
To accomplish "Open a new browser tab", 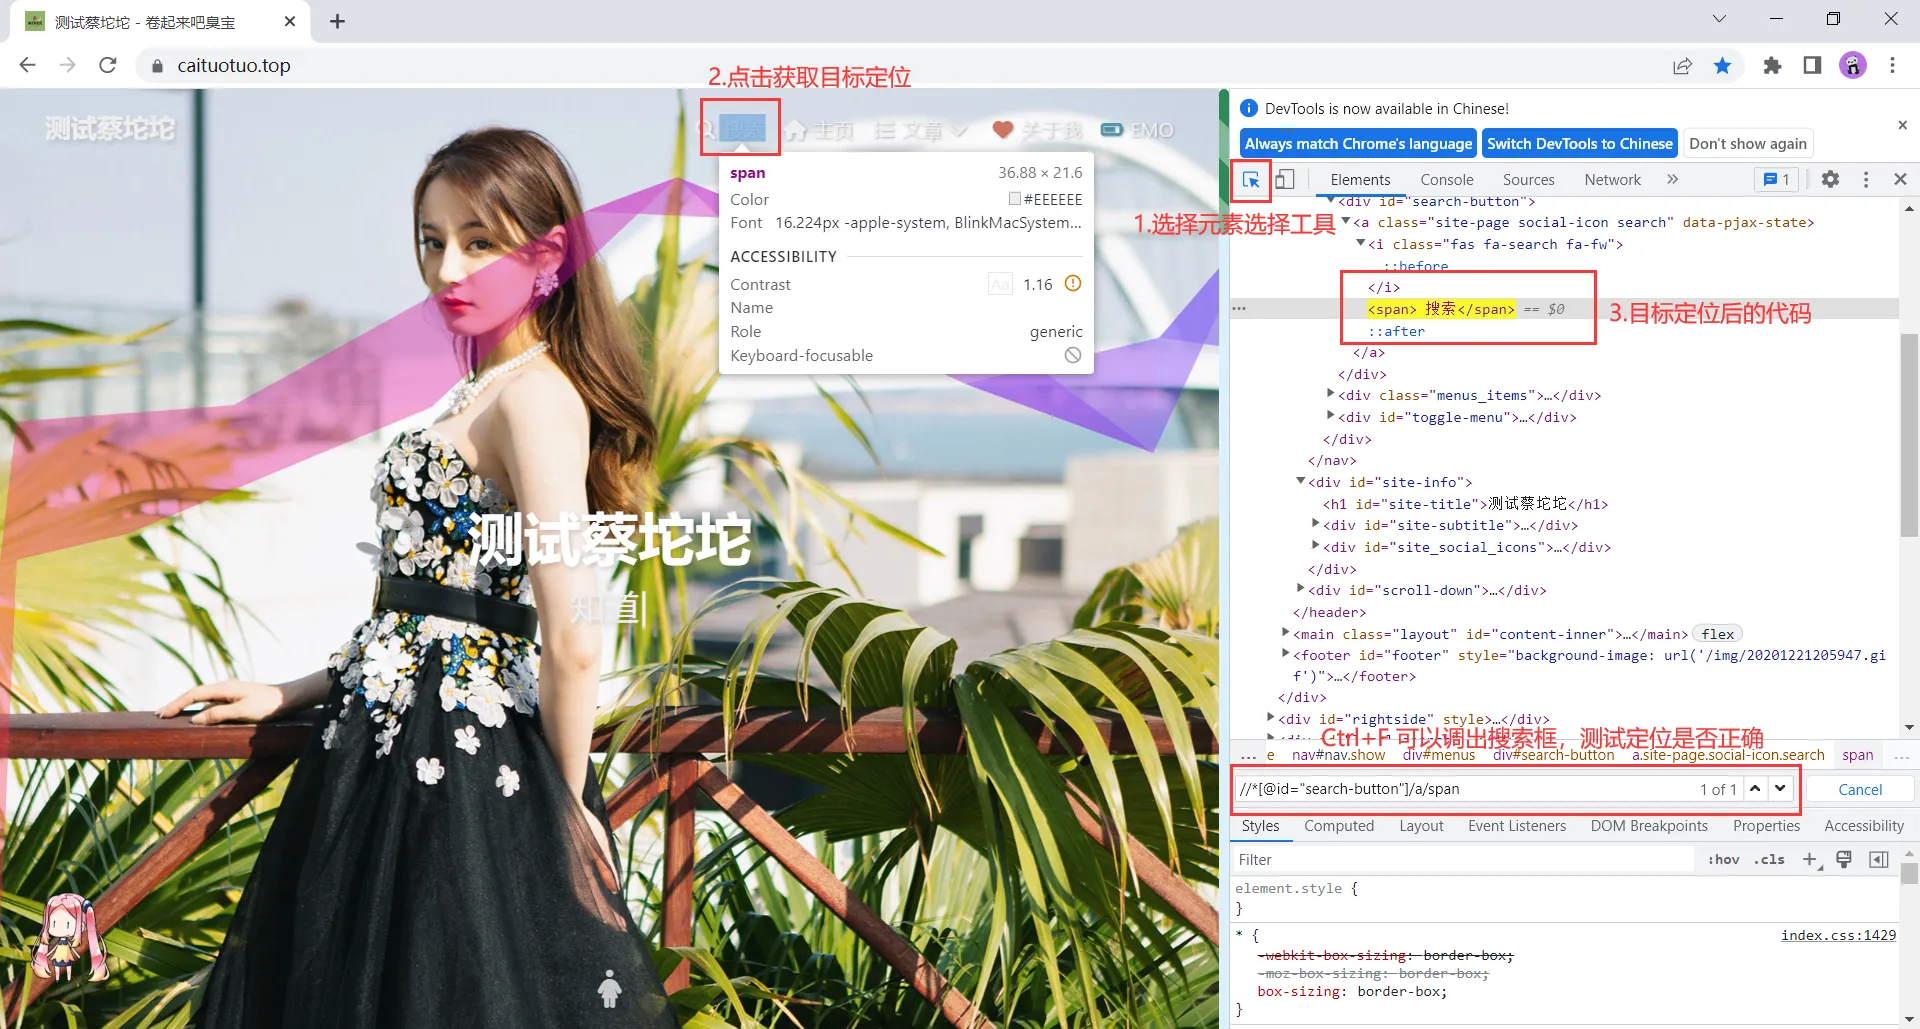I will [337, 21].
